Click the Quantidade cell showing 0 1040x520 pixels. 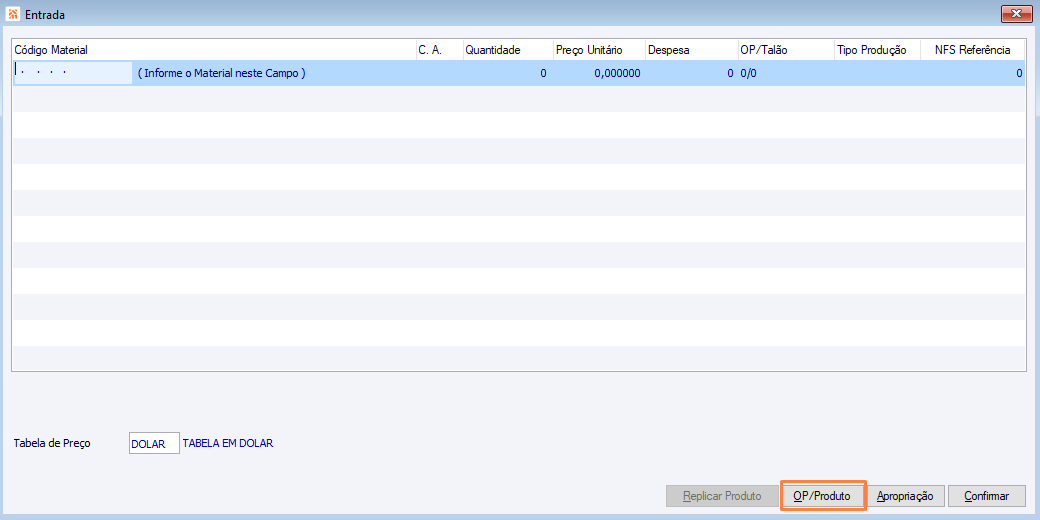click(x=508, y=74)
